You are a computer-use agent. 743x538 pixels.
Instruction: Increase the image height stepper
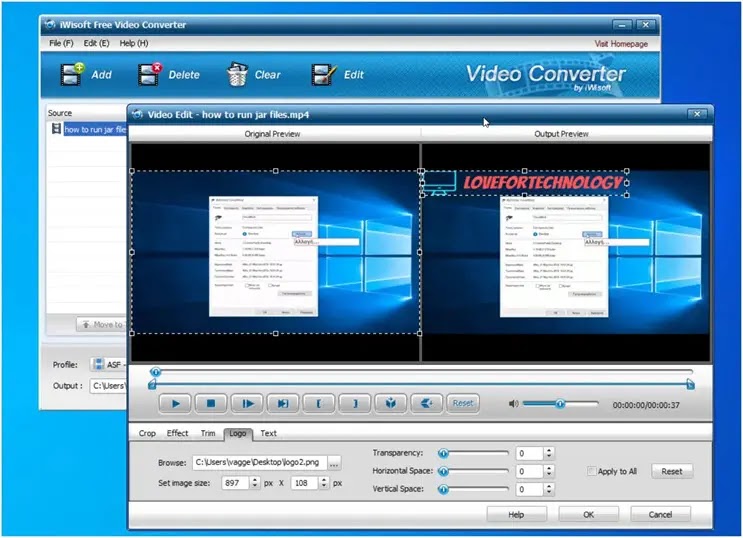(324, 480)
